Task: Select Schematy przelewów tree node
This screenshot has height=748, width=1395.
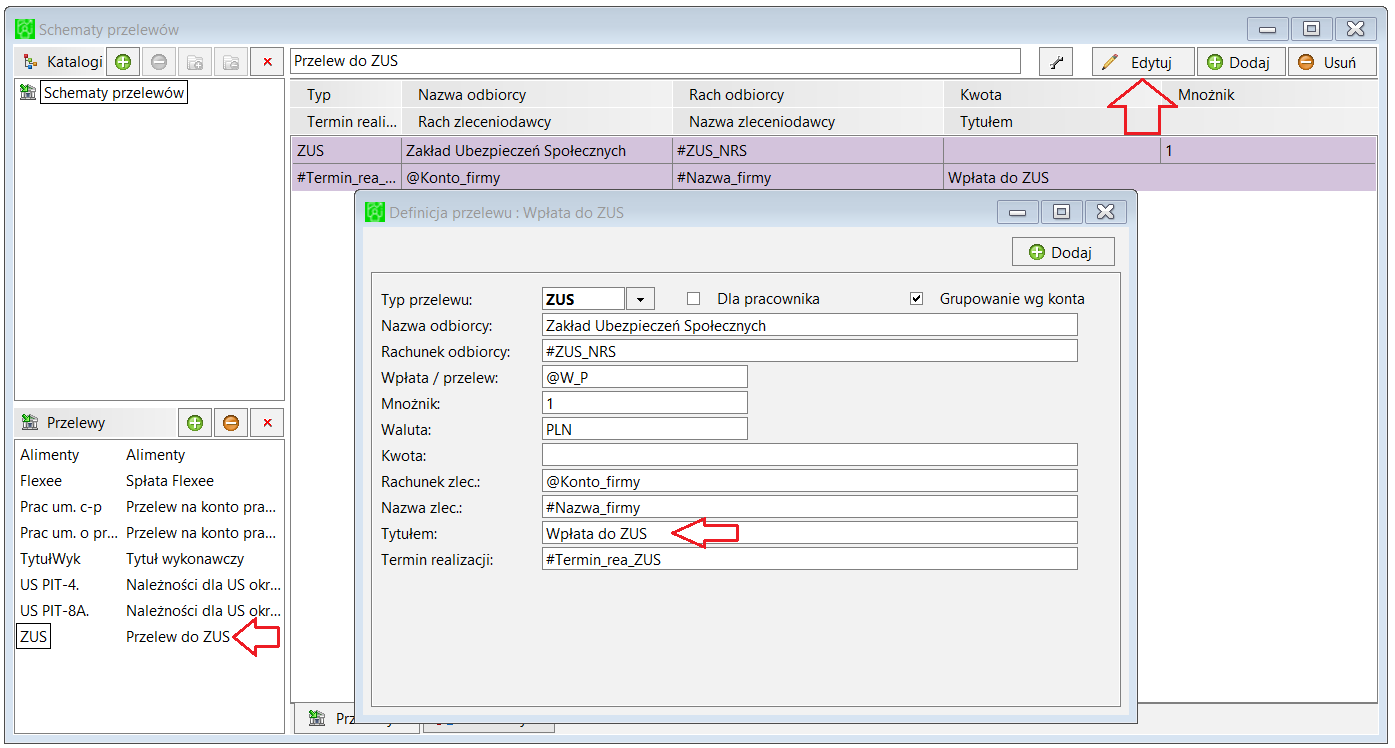Action: click(114, 93)
